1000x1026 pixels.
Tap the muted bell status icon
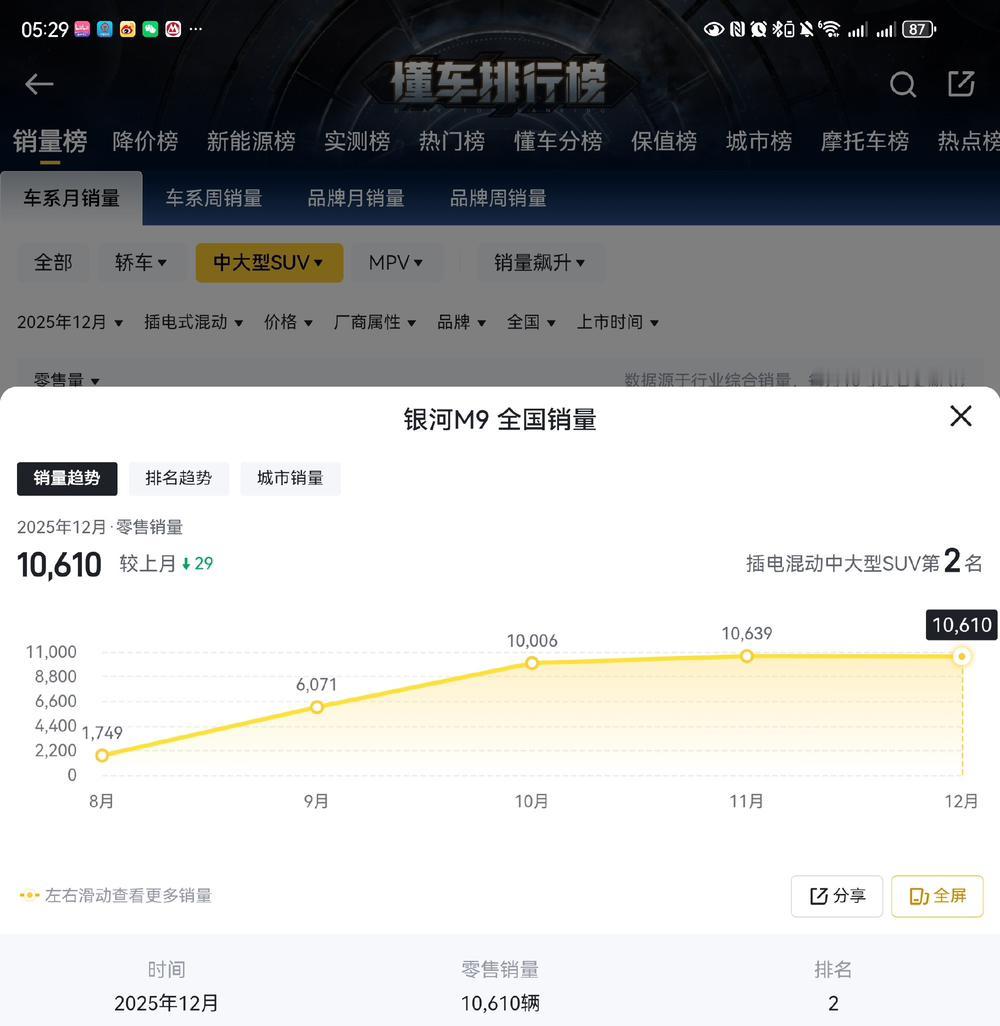(806, 29)
